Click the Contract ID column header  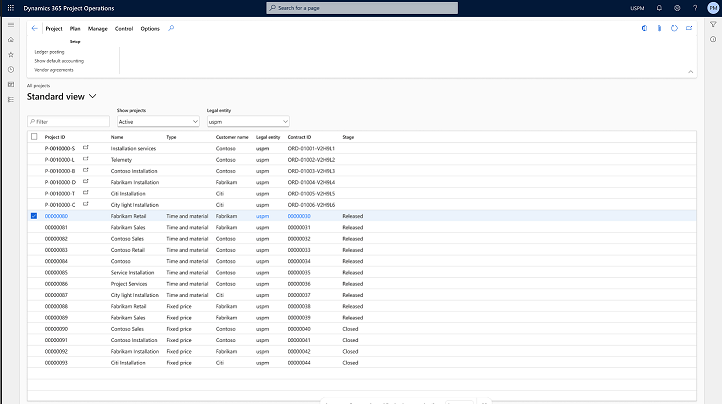pos(299,137)
